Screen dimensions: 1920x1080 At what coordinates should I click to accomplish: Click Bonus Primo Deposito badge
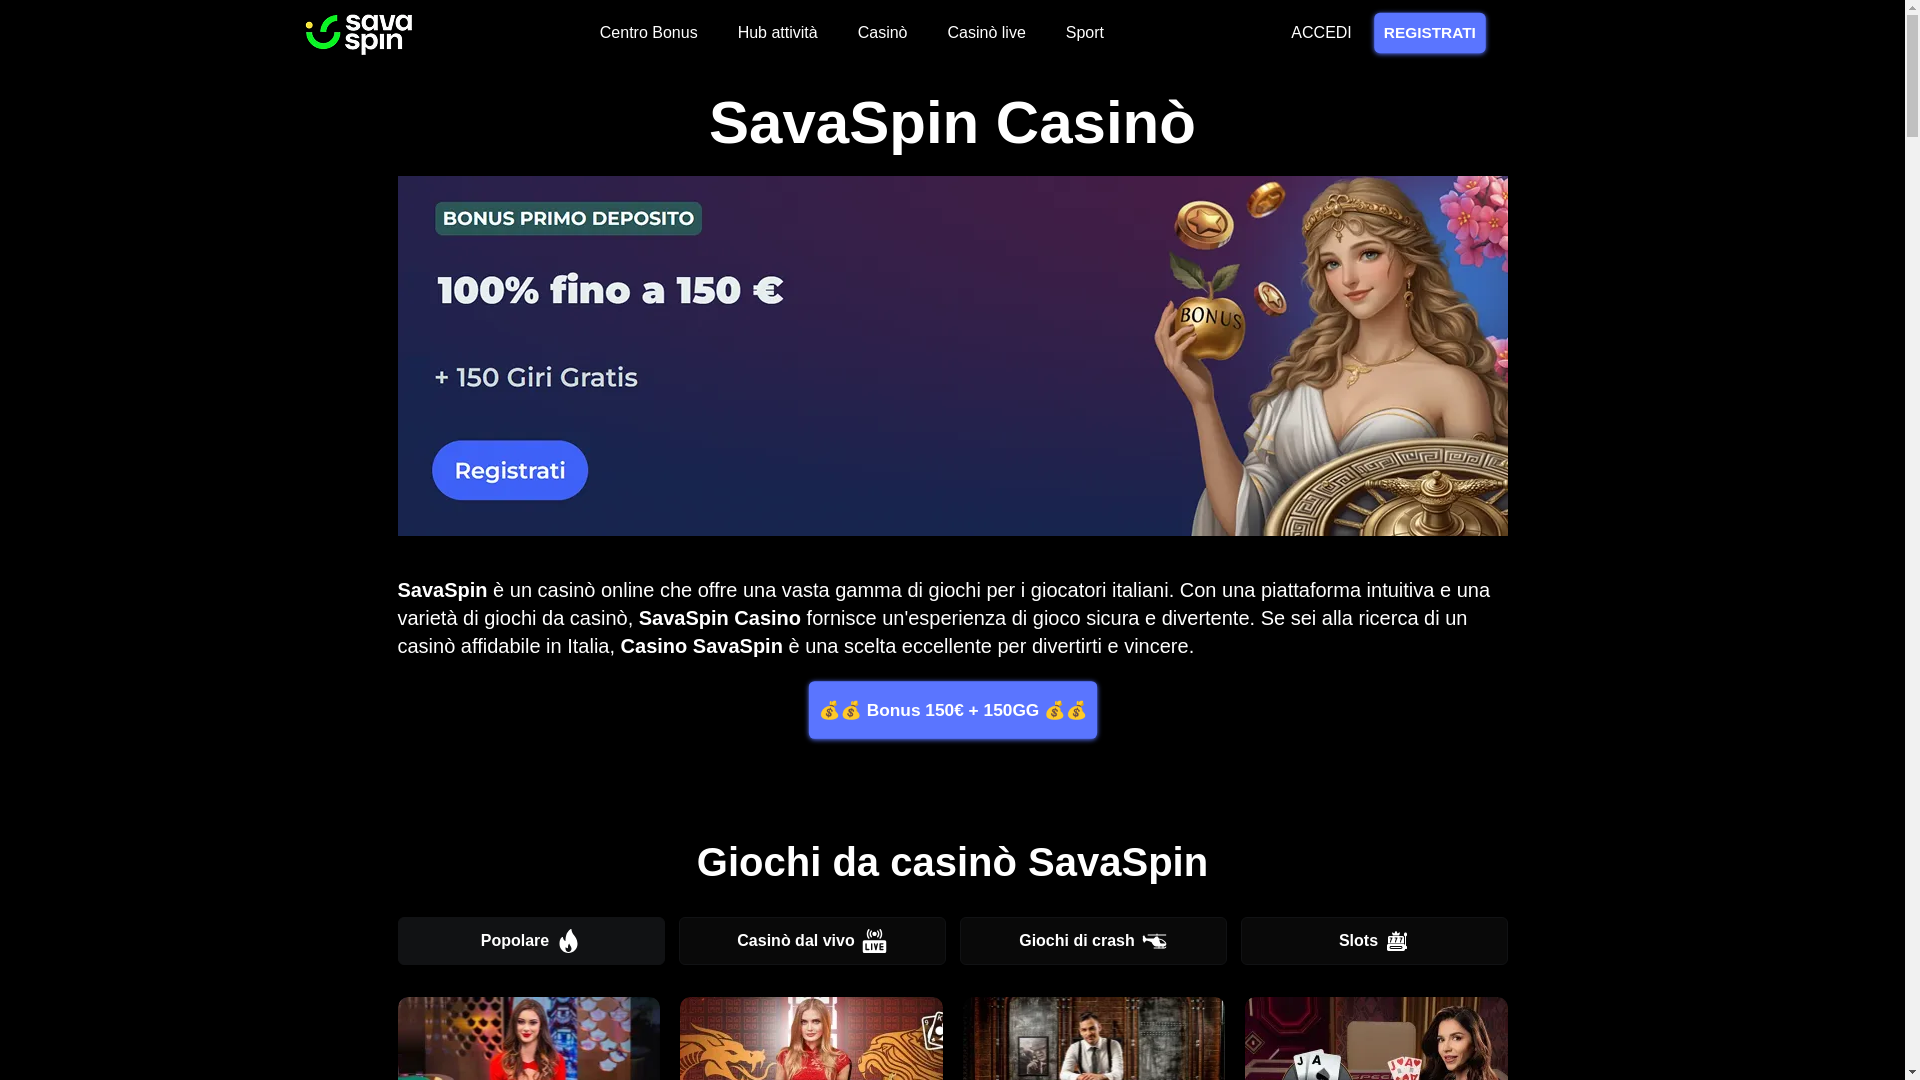point(568,219)
